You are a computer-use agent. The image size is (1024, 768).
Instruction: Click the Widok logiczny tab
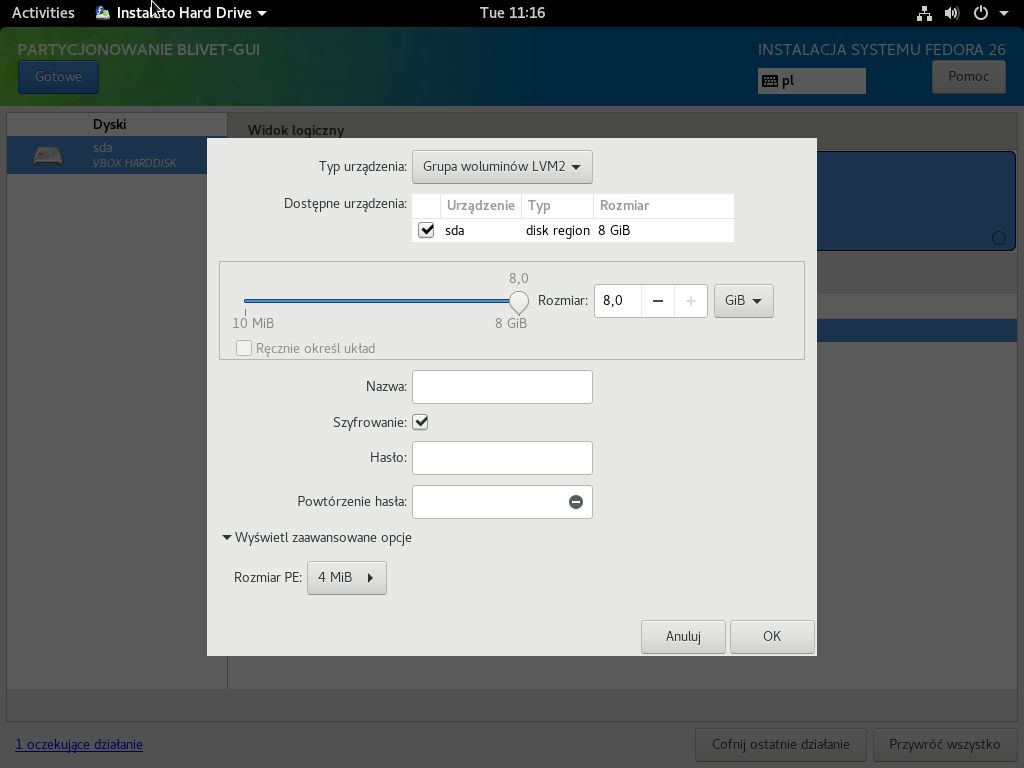[296, 130]
